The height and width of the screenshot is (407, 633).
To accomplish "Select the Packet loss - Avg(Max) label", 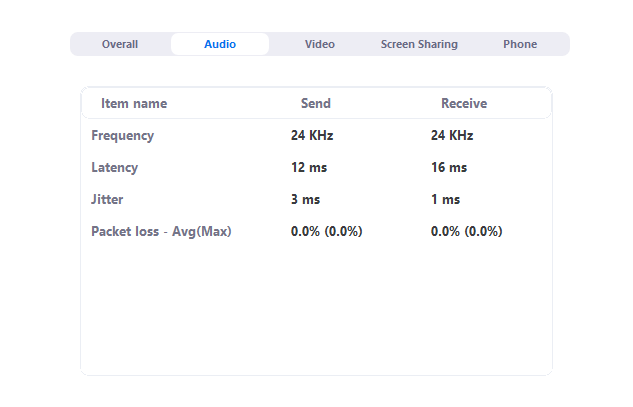I will (161, 231).
